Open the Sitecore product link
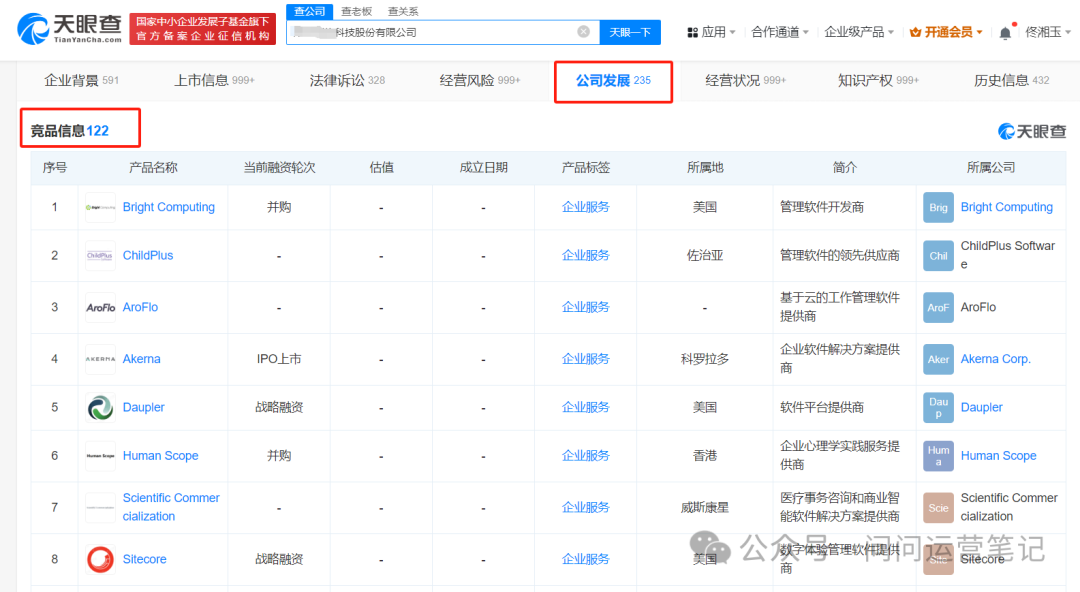This screenshot has height=592, width=1080. [x=145, y=559]
